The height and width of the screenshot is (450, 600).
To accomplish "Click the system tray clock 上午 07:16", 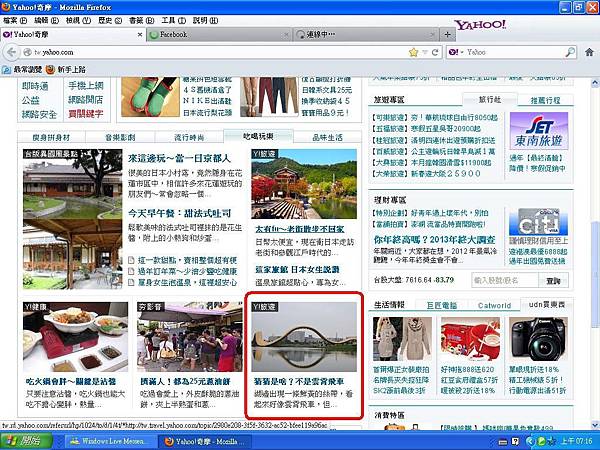I will (x=577, y=441).
